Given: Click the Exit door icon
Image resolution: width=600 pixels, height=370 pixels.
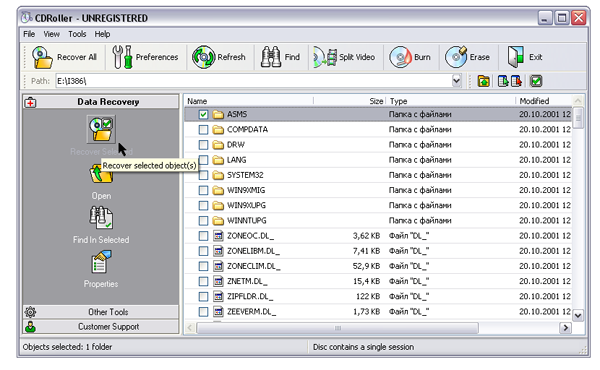Looking at the screenshot, I should coord(515,57).
